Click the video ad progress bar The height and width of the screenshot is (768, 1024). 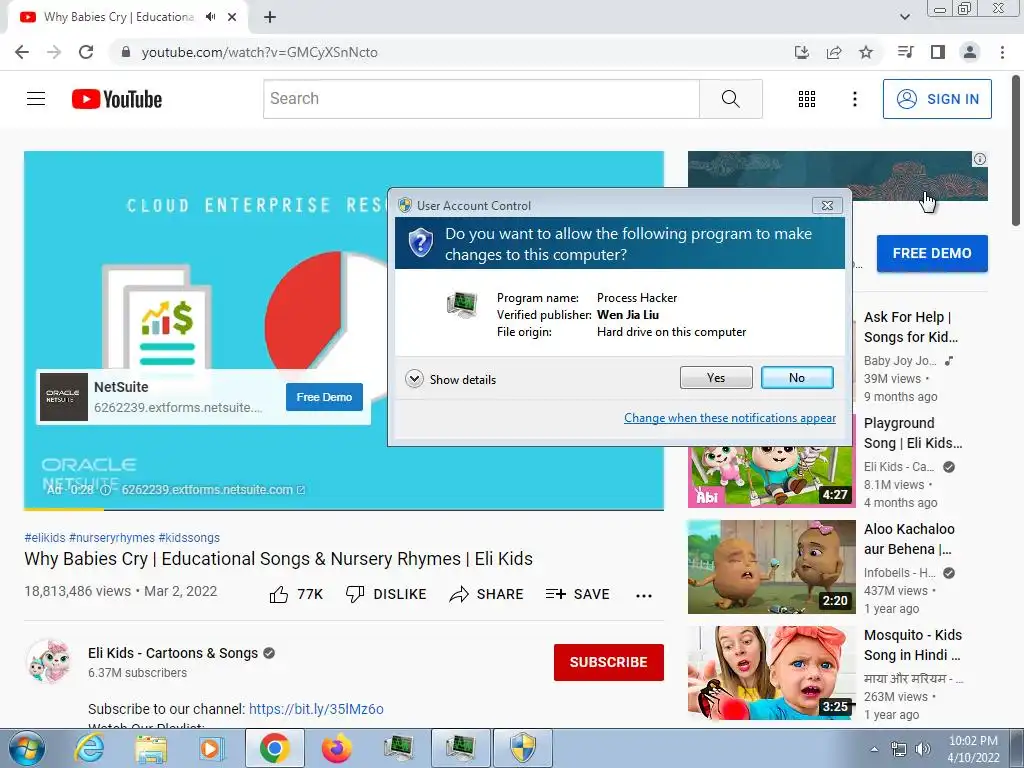pos(344,509)
